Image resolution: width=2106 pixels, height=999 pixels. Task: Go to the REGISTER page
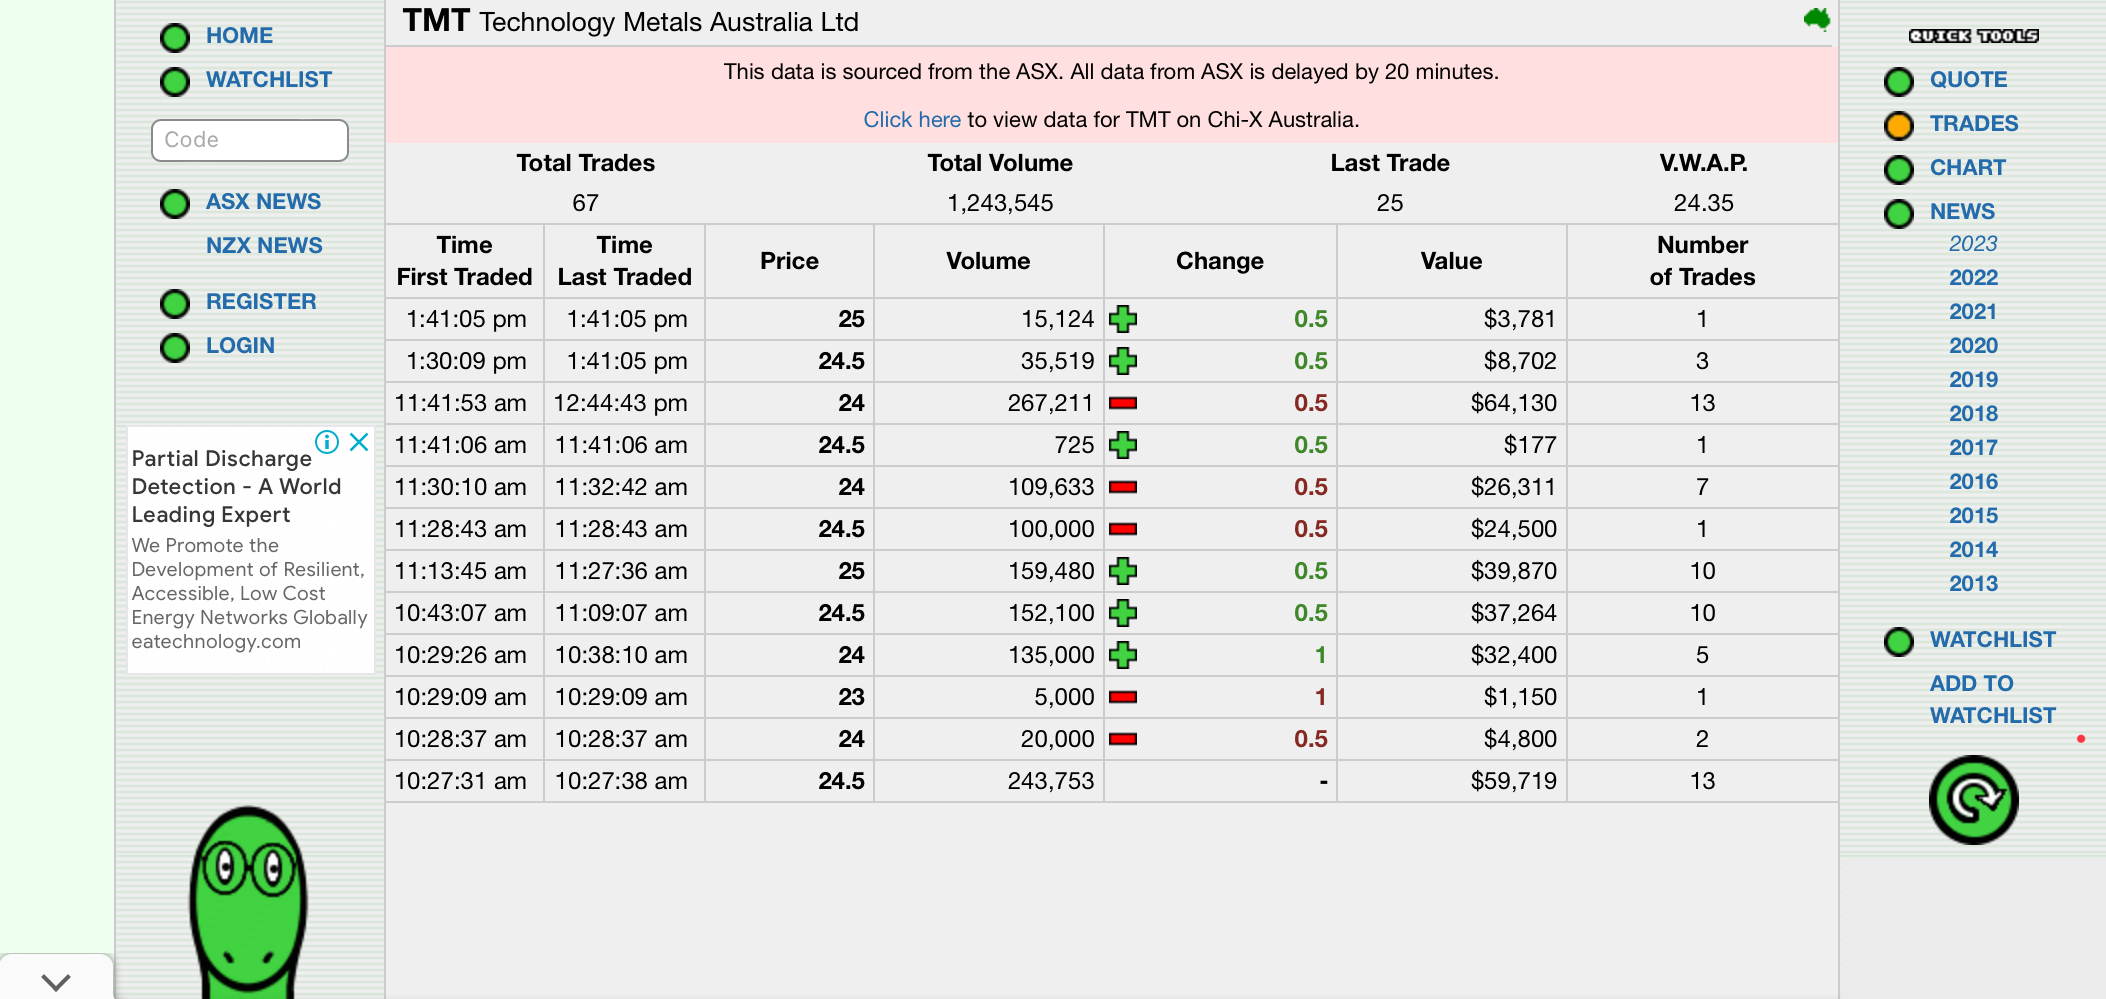261,302
